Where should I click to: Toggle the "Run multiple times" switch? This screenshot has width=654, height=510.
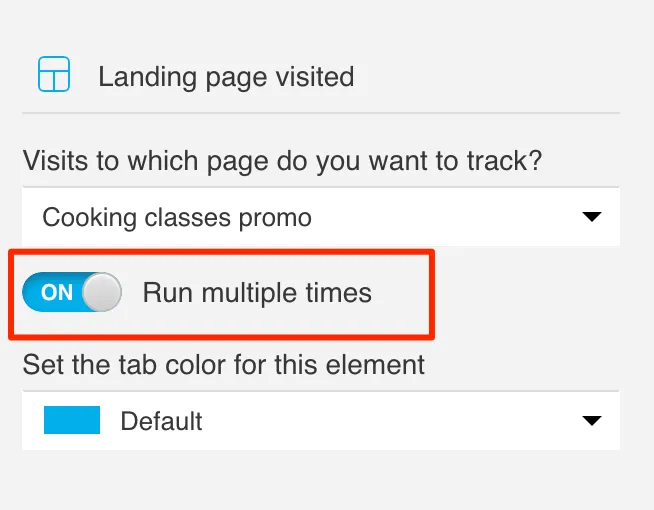point(72,293)
